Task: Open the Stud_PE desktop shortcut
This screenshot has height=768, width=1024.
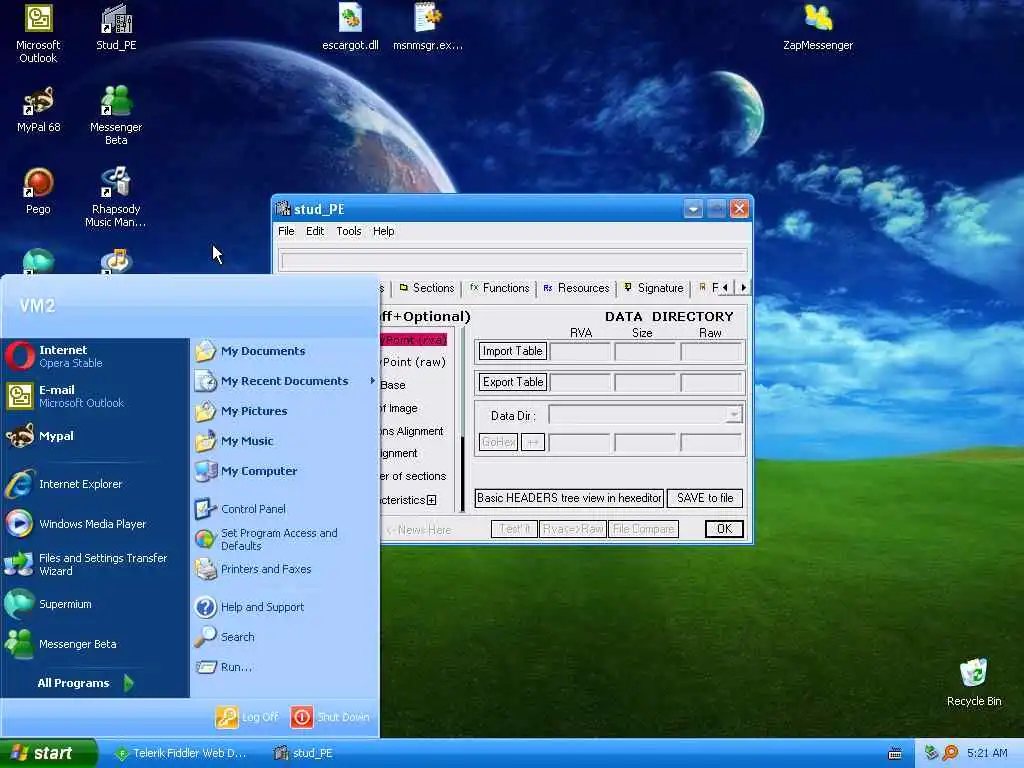Action: 116,27
